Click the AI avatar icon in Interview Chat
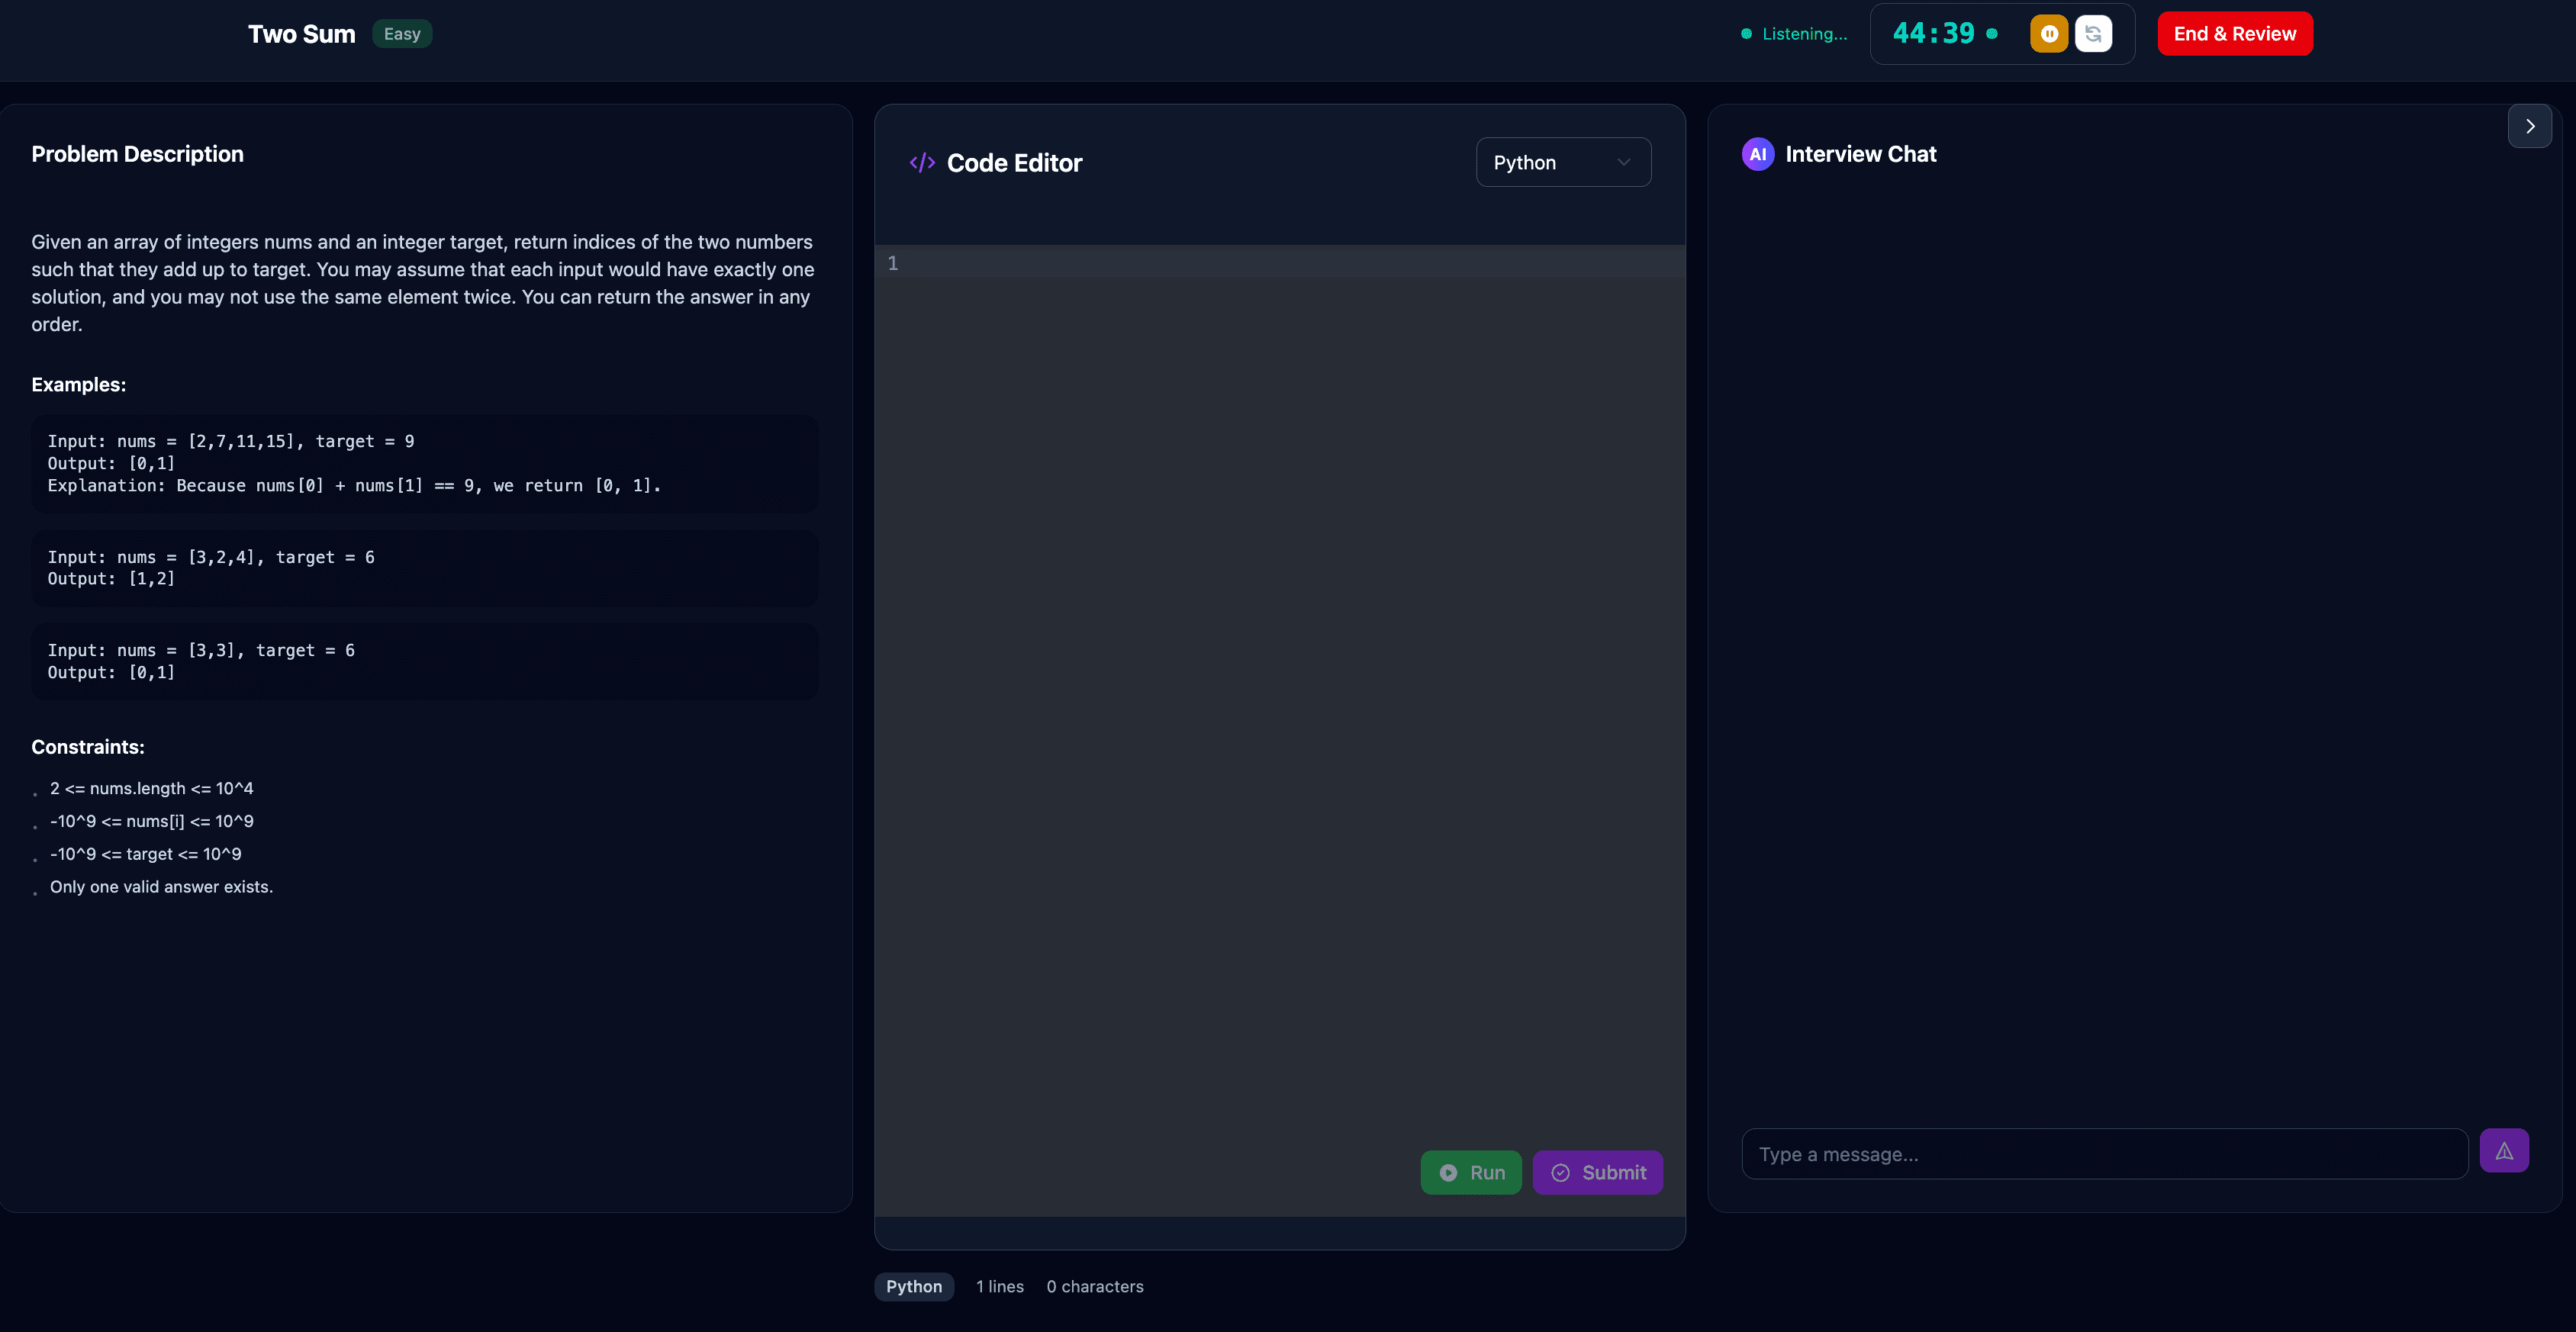This screenshot has width=2576, height=1332. pos(1757,154)
